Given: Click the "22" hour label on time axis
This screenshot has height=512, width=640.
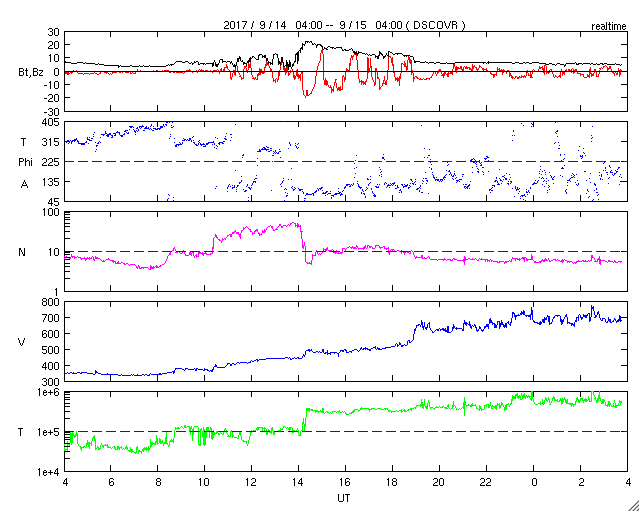Looking at the screenshot, I should point(486,483).
